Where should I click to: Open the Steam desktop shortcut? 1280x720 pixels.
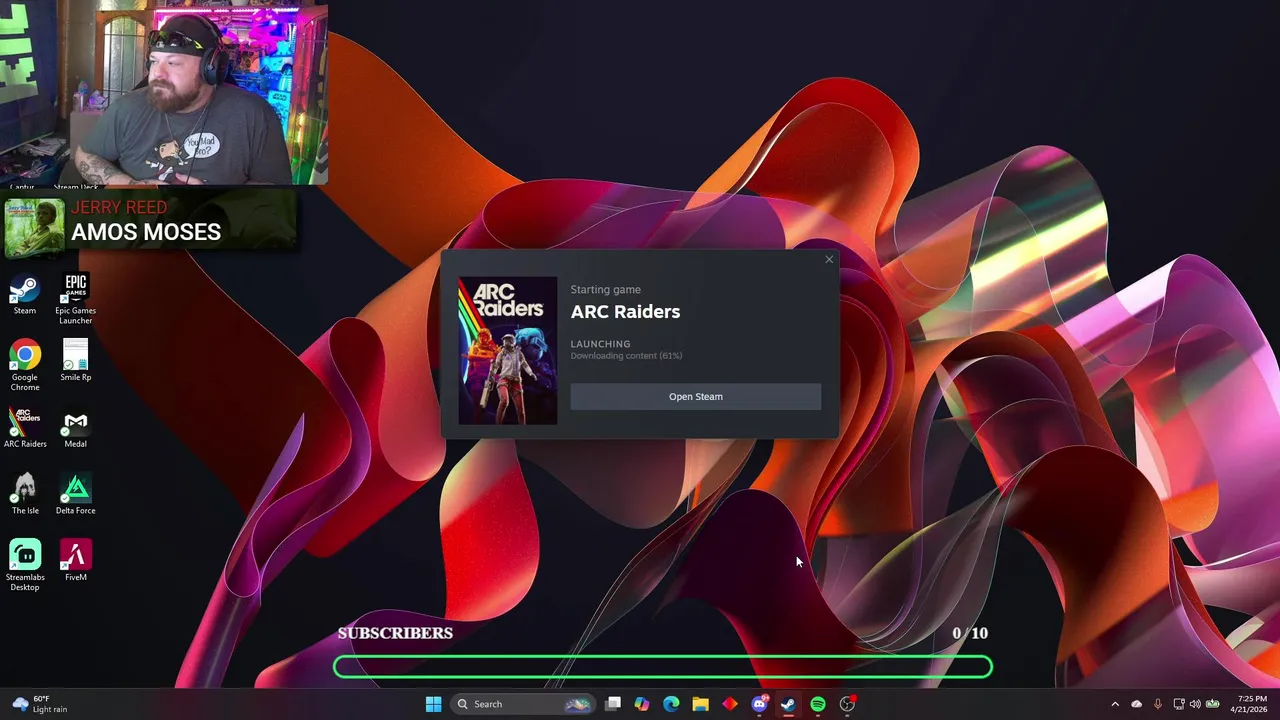(x=25, y=296)
